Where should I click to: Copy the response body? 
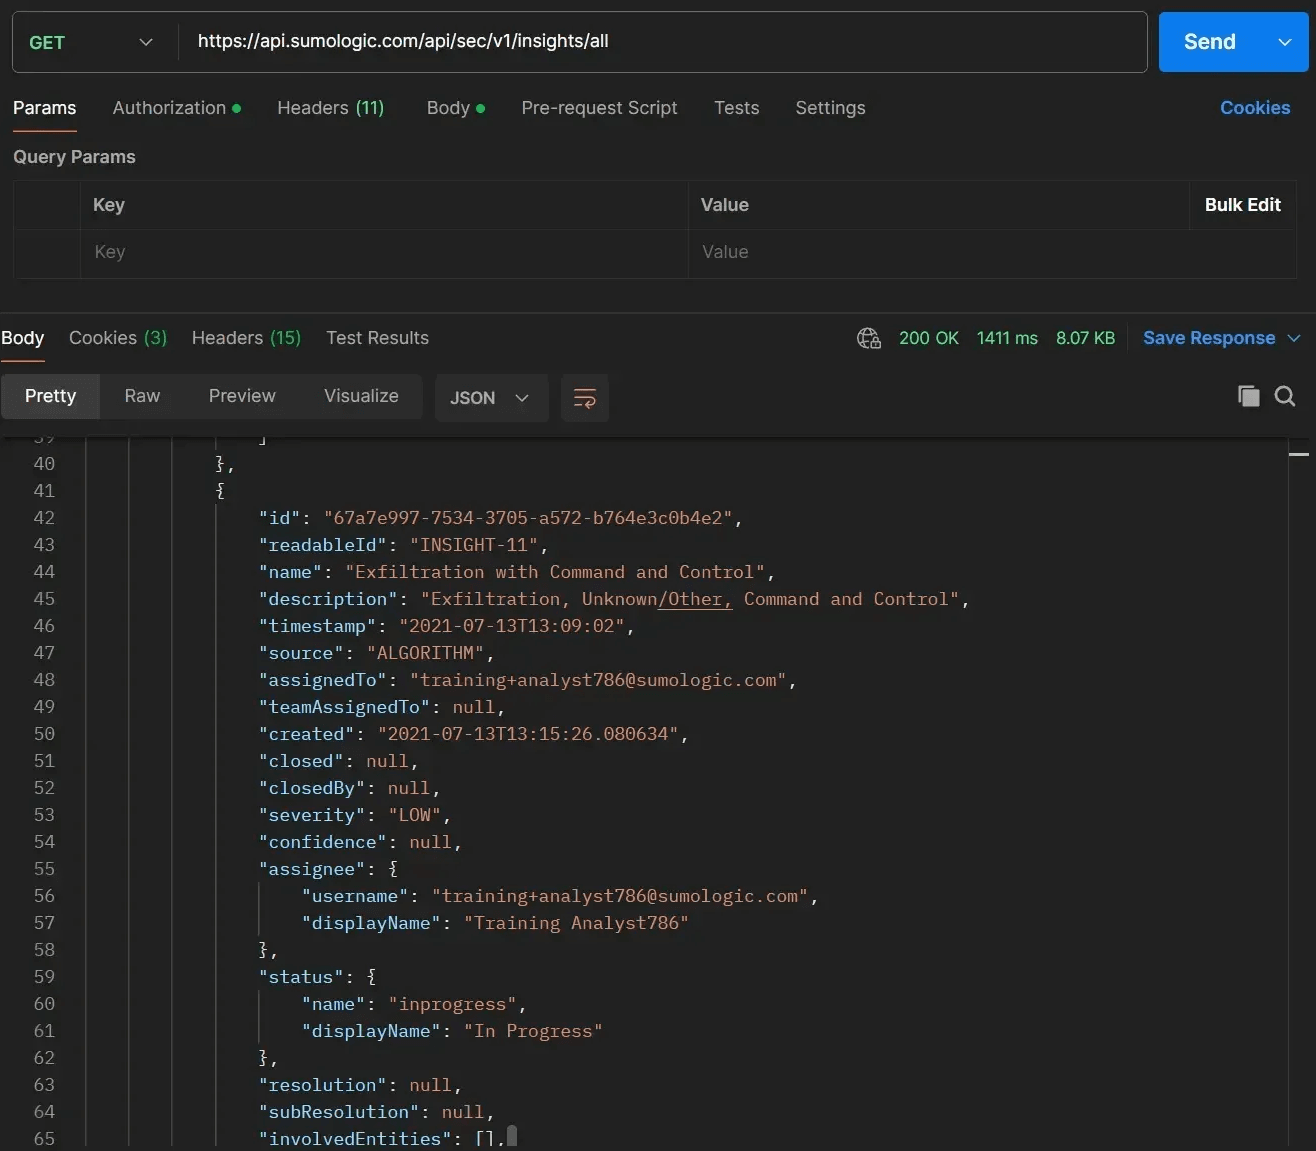(x=1248, y=396)
